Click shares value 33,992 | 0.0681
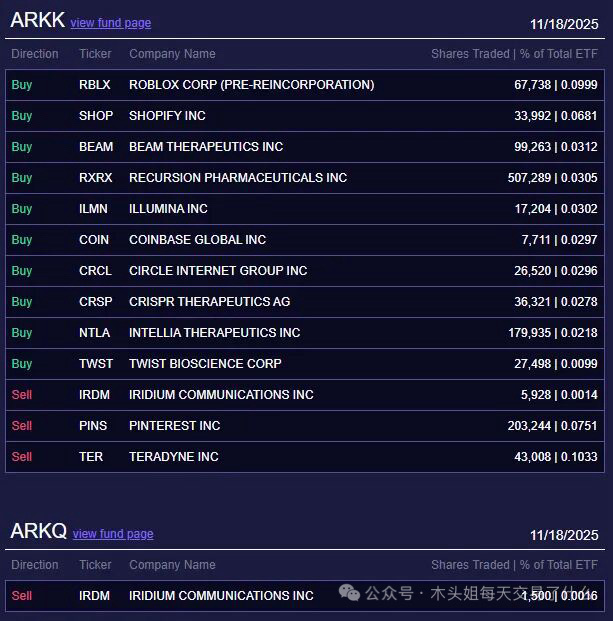The height and width of the screenshot is (621, 613). 556,116
